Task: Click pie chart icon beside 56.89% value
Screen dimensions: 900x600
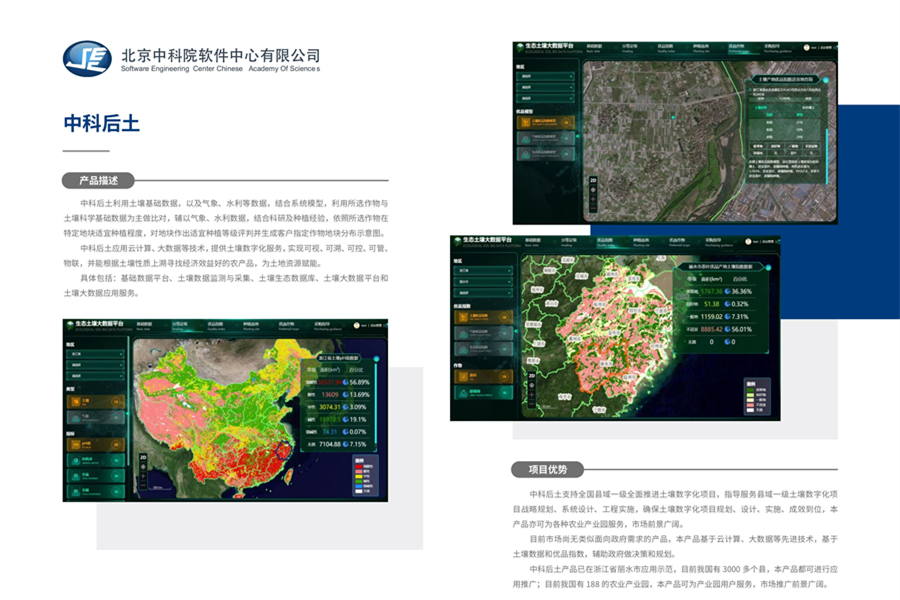Action: click(x=345, y=382)
